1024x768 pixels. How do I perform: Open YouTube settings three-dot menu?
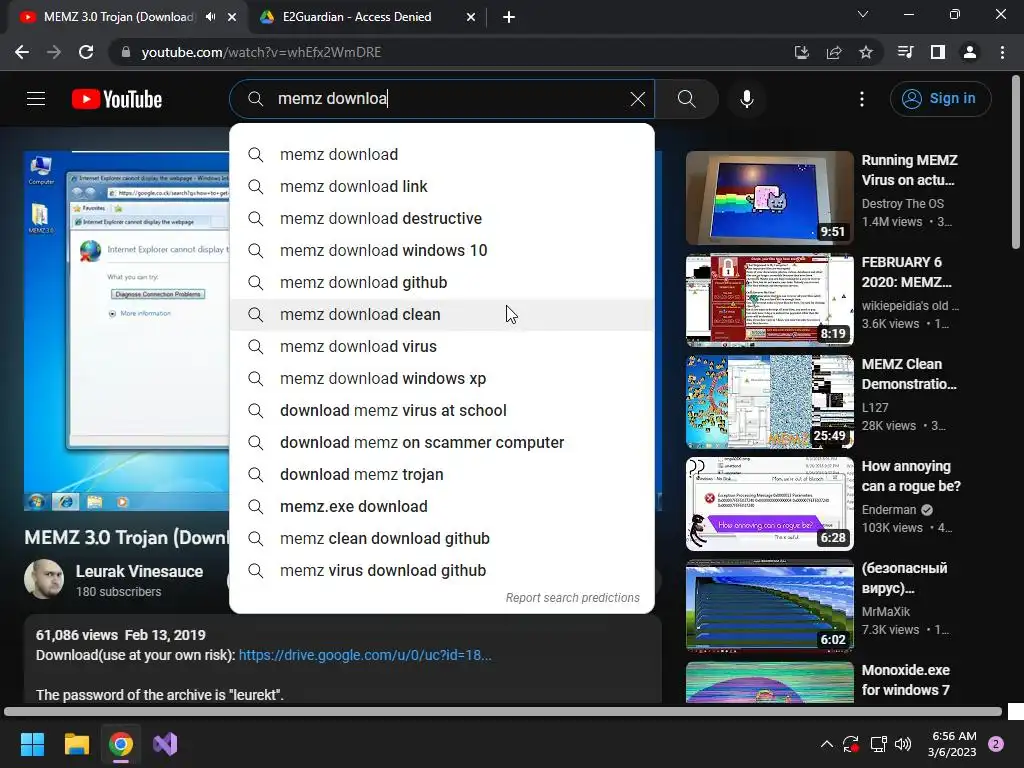coord(862,99)
